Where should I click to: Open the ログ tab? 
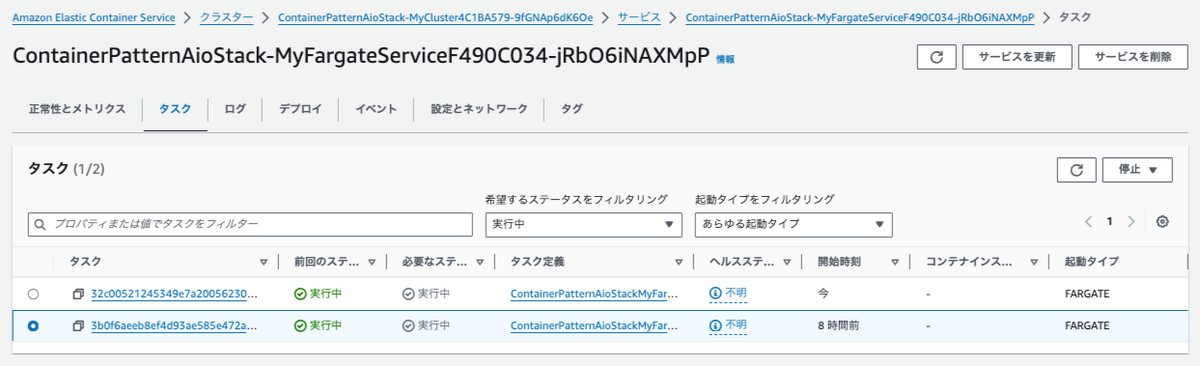235,109
